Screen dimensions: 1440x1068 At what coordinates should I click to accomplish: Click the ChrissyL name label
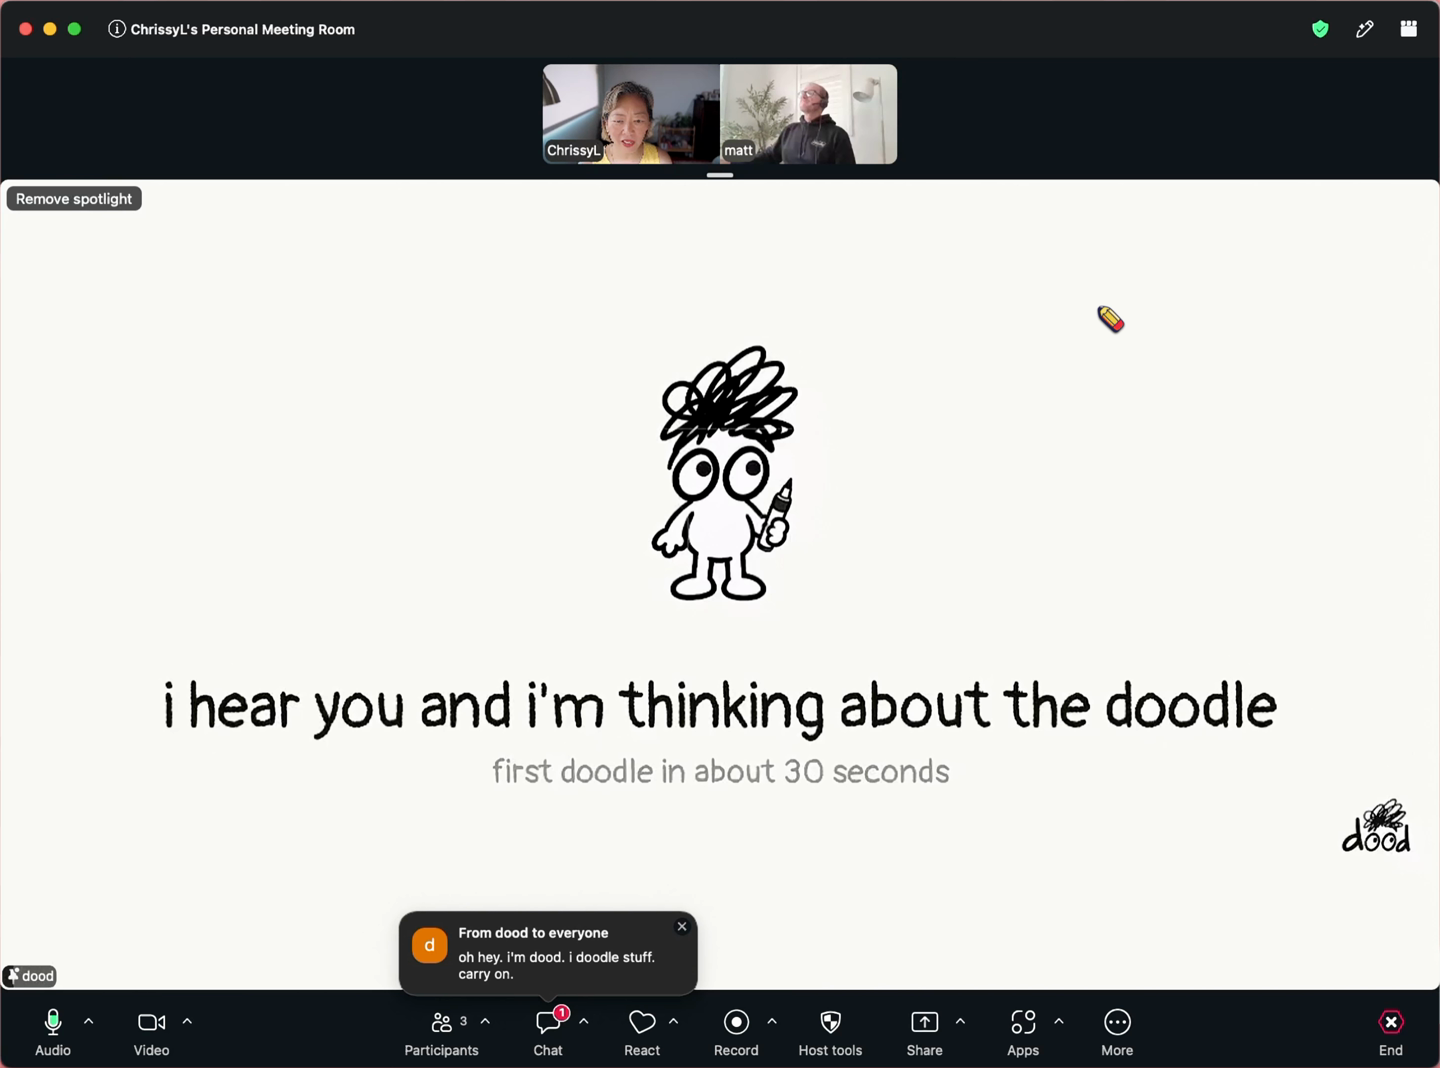573,151
